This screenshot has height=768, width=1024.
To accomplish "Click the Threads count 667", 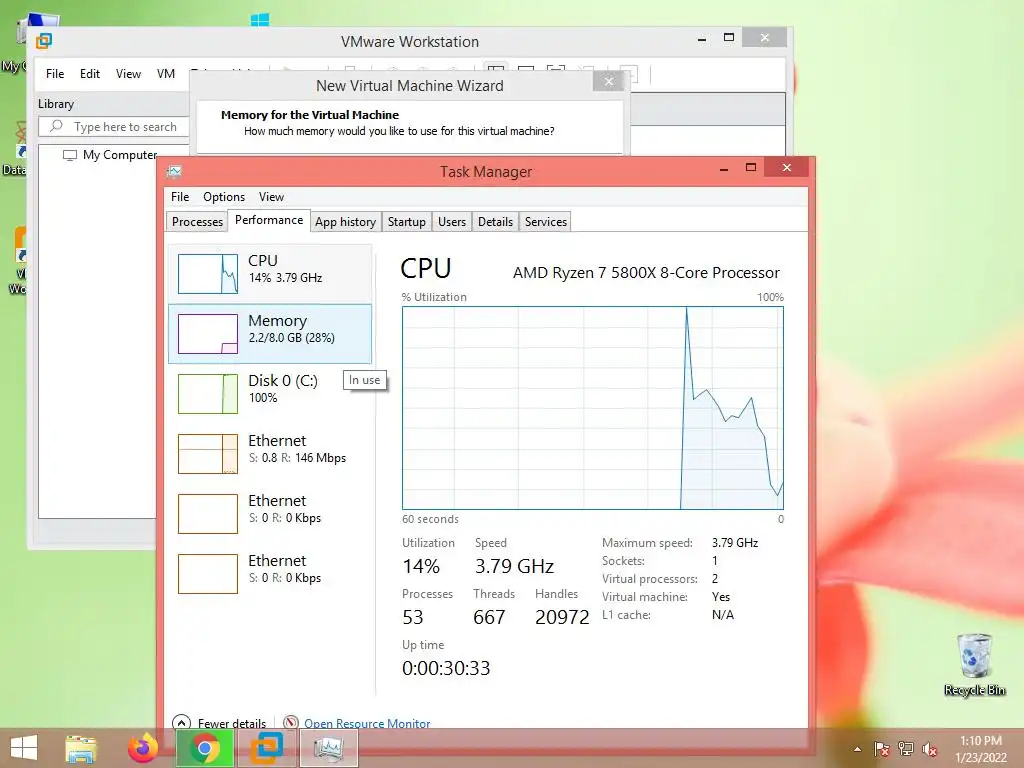I will pos(489,617).
